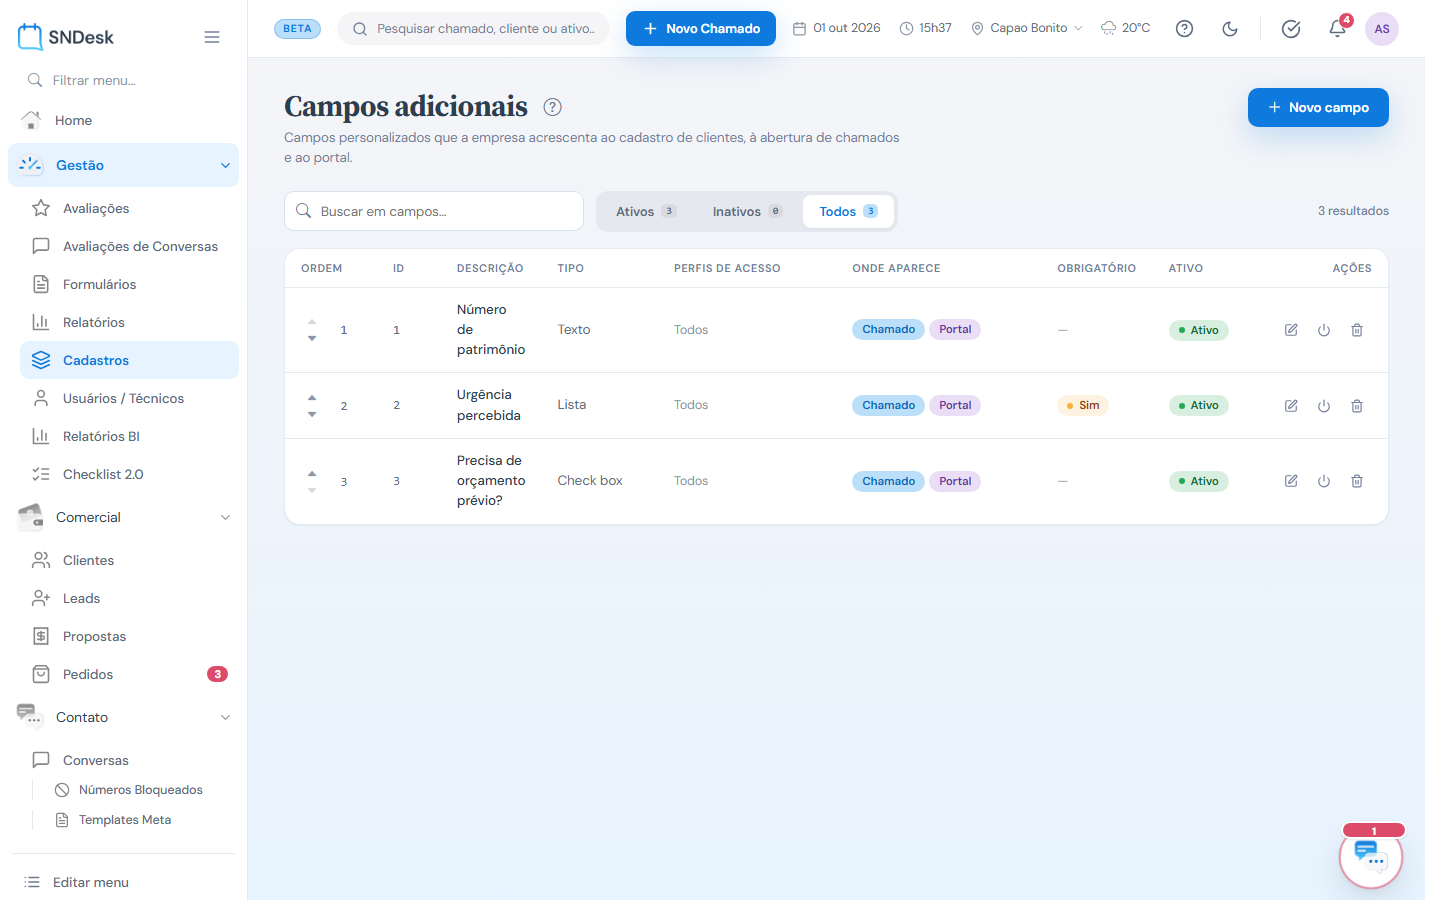This screenshot has height=900, width=1440.
Task: Open the help circle icon in top bar
Action: 1184,29
